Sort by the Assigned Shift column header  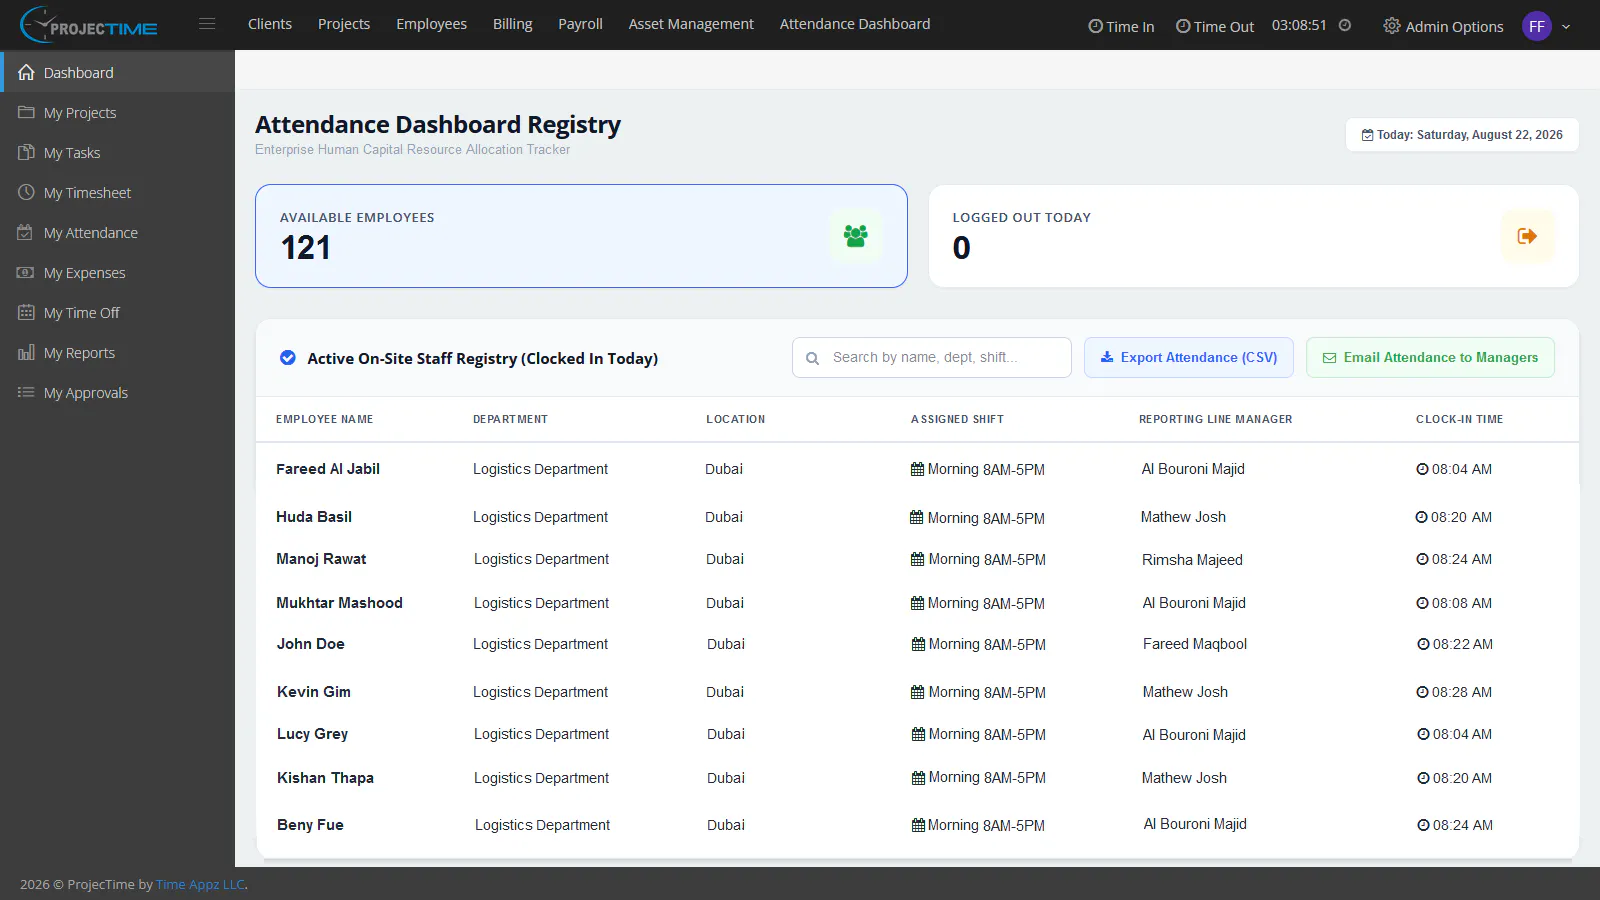coord(957,419)
